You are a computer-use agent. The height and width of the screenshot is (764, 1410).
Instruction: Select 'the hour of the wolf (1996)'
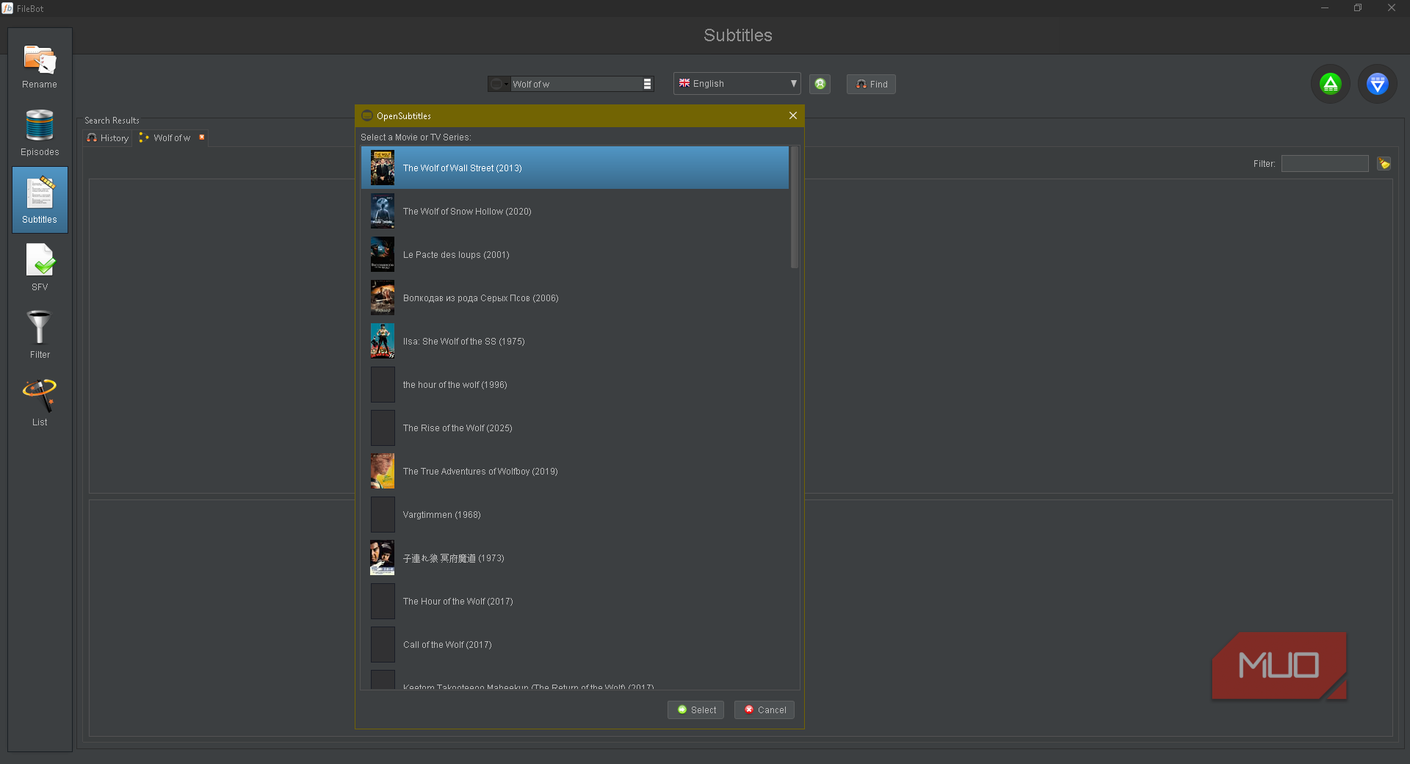575,385
